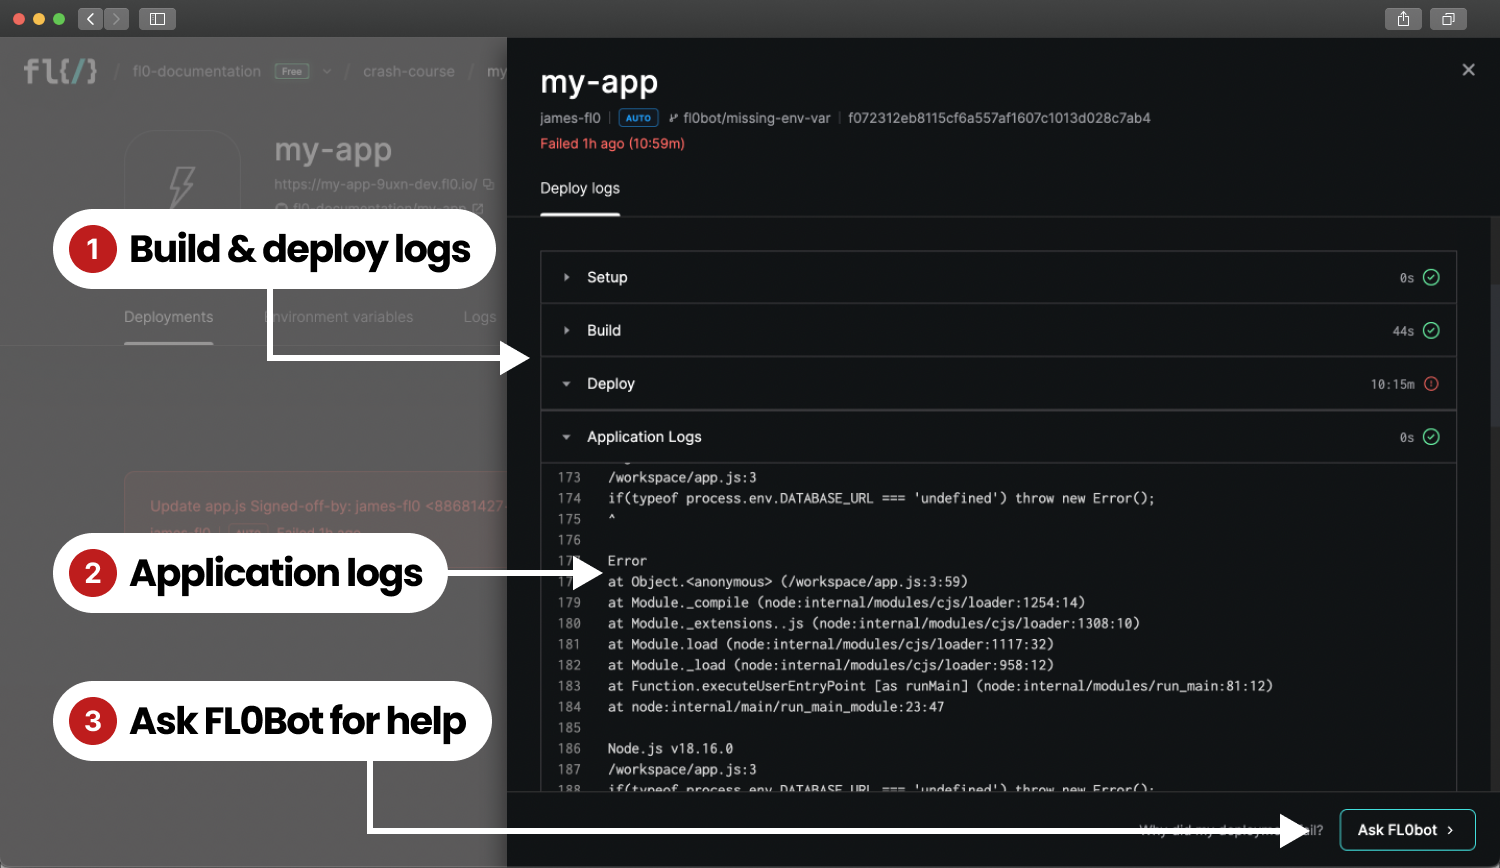Copy the my-app URL with the copy icon

click(488, 184)
